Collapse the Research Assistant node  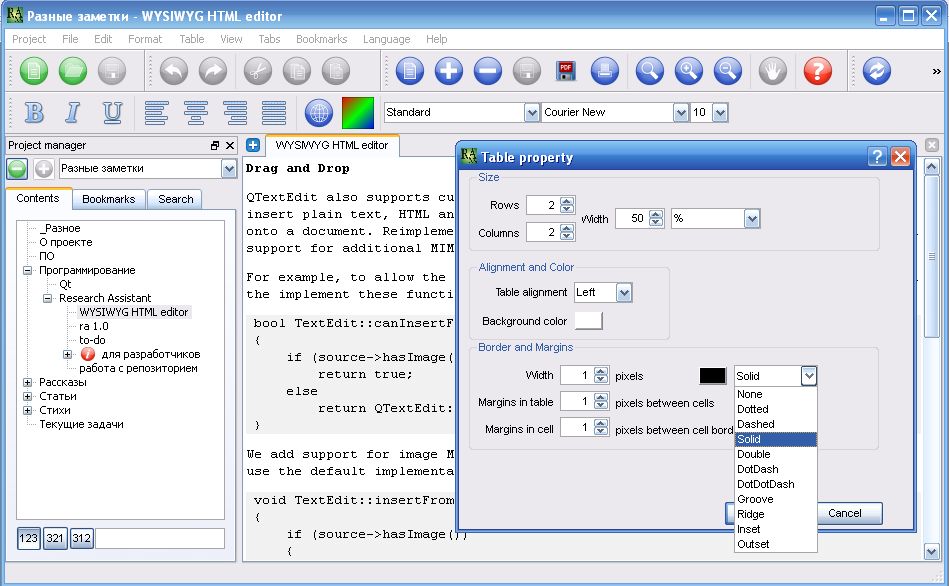click(47, 298)
